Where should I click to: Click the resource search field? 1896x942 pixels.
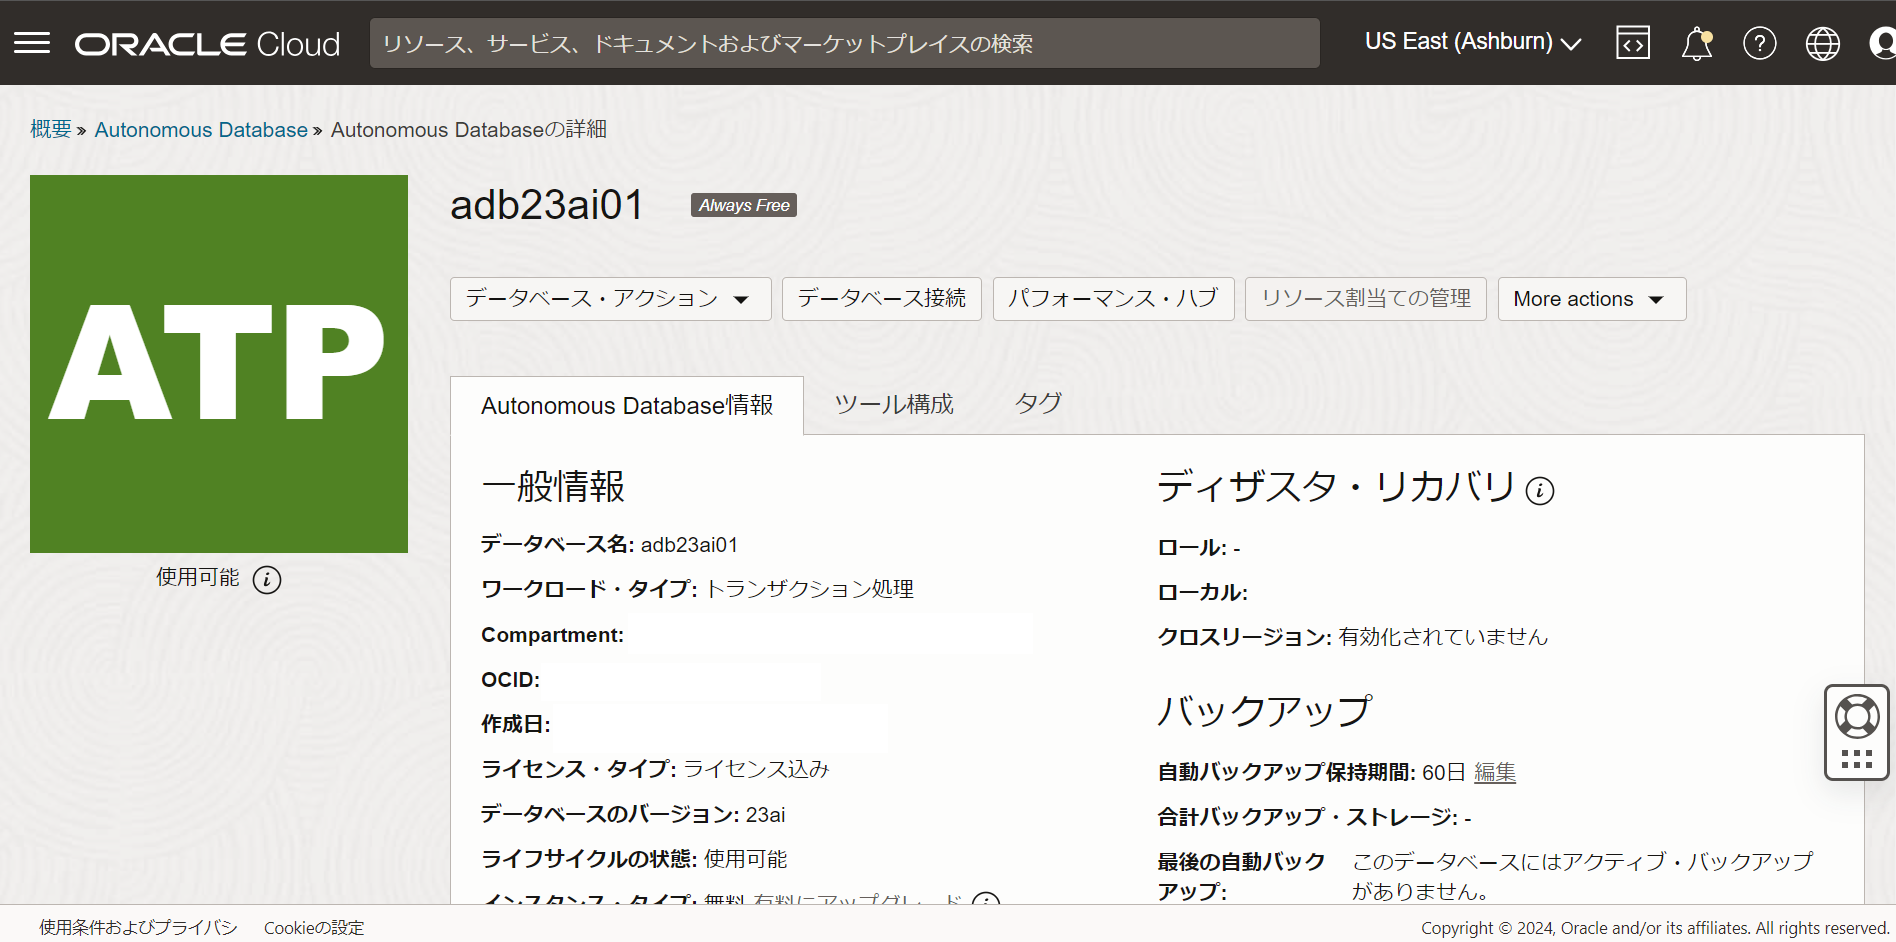pyautogui.click(x=845, y=42)
